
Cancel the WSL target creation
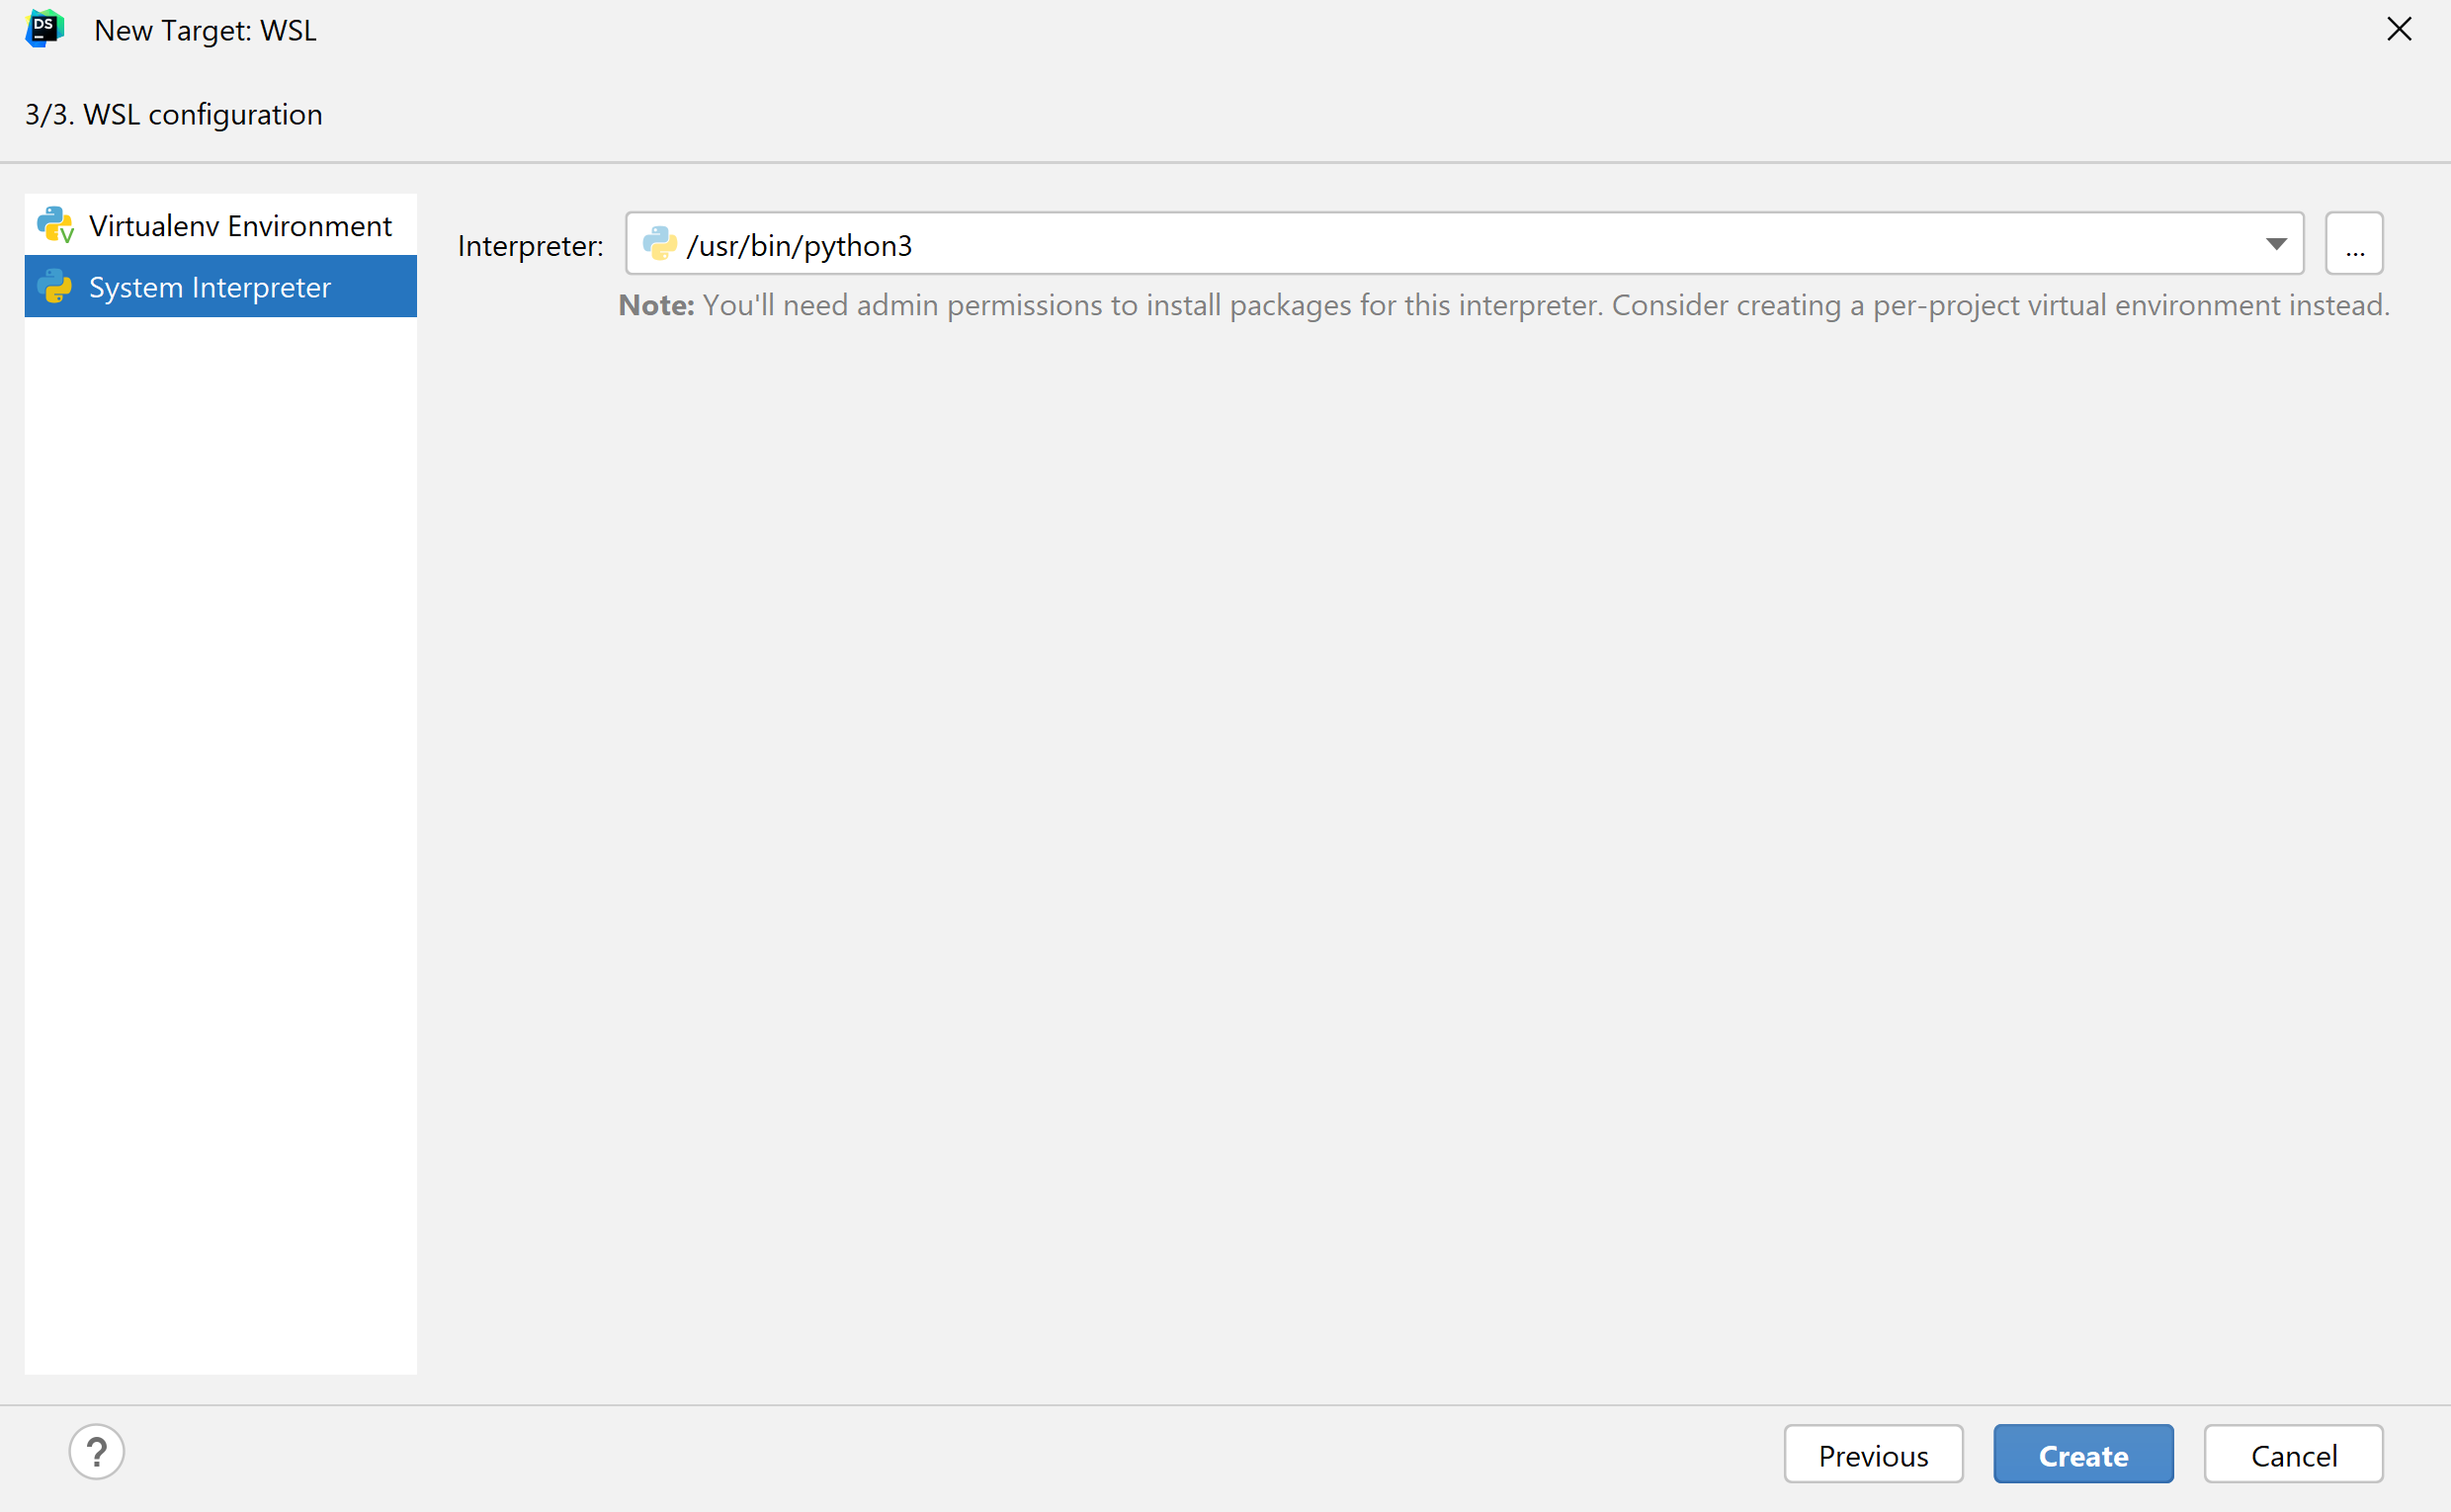pyautogui.click(x=2292, y=1454)
